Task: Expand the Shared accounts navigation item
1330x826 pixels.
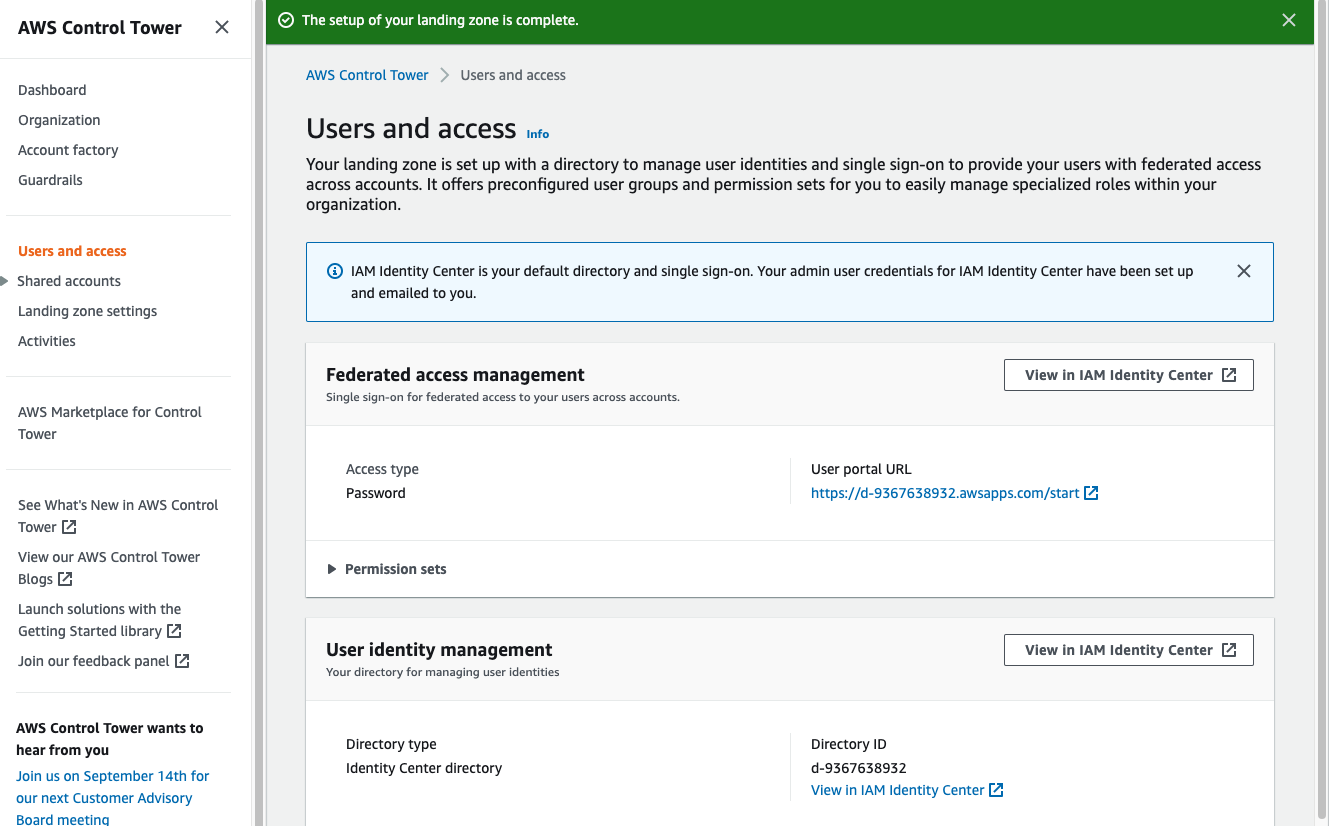Action: pos(6,281)
